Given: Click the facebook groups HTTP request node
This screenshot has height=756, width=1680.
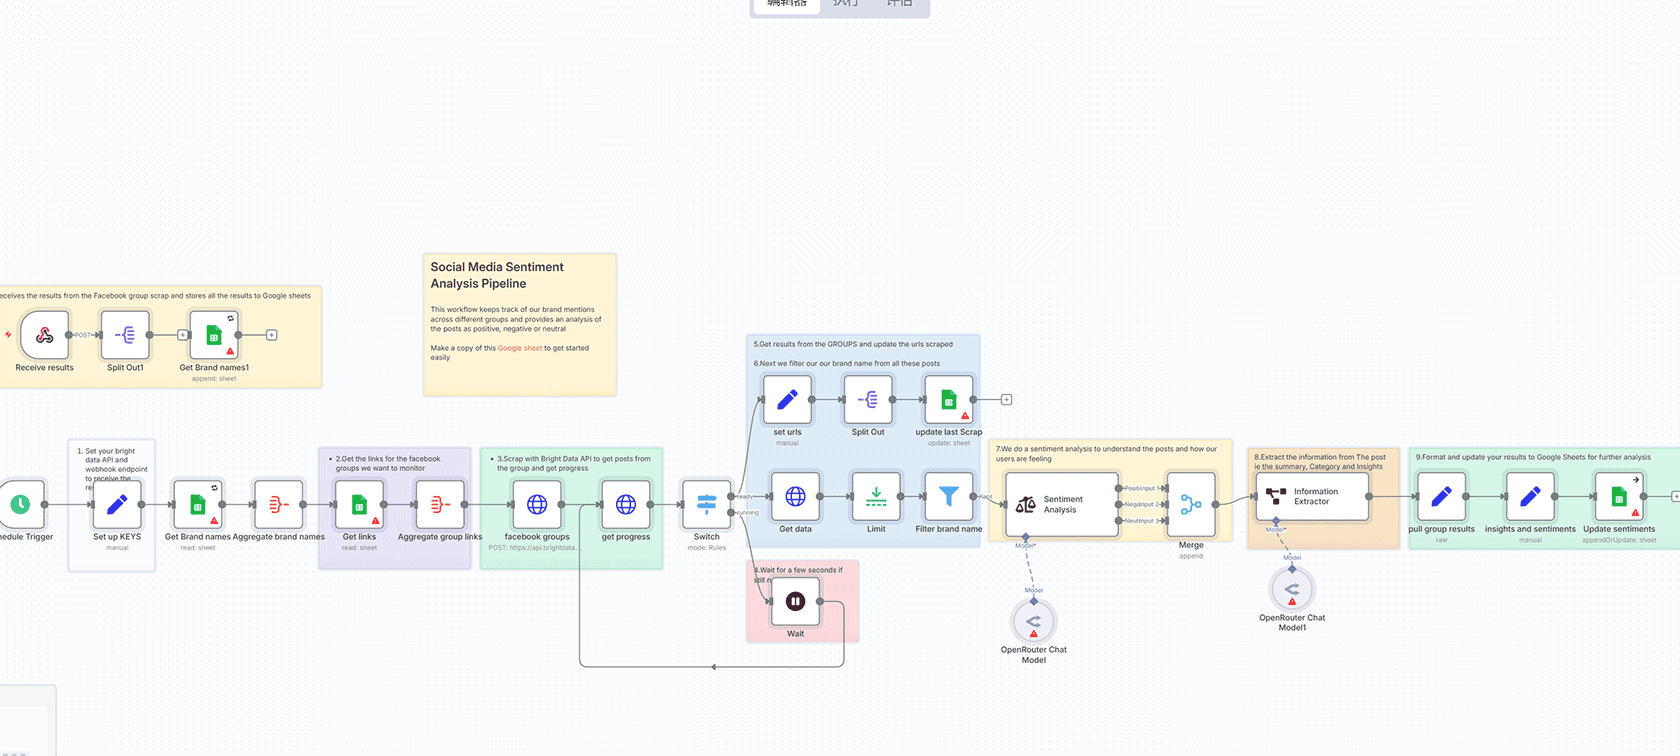Looking at the screenshot, I should pos(537,505).
